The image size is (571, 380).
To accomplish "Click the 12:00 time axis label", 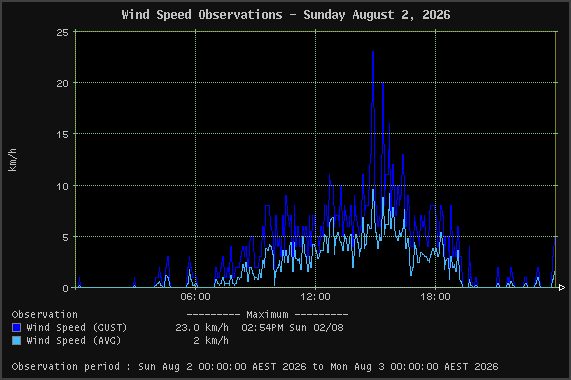I will (315, 297).
